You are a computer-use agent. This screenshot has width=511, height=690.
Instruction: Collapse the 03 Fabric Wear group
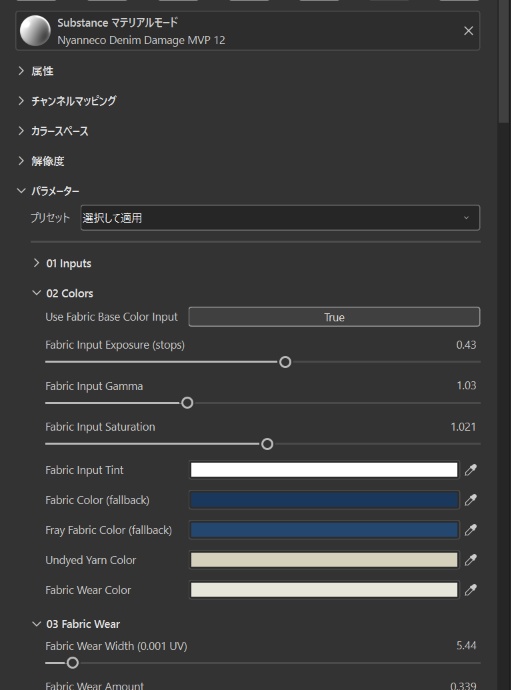(x=37, y=624)
